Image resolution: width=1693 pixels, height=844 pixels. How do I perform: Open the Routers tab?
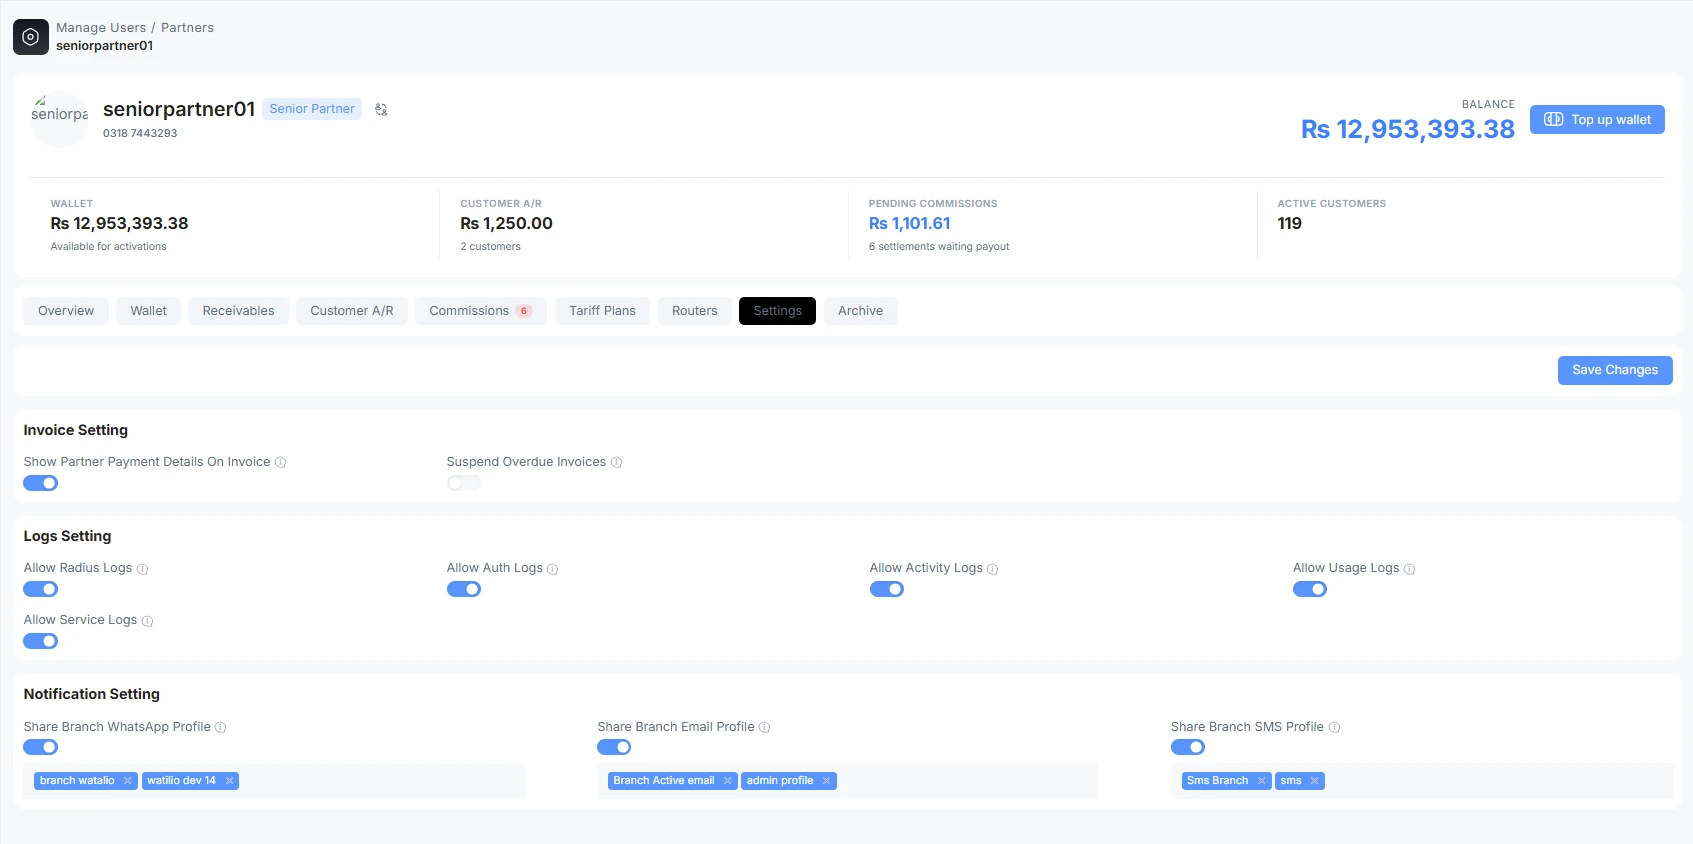(x=695, y=311)
